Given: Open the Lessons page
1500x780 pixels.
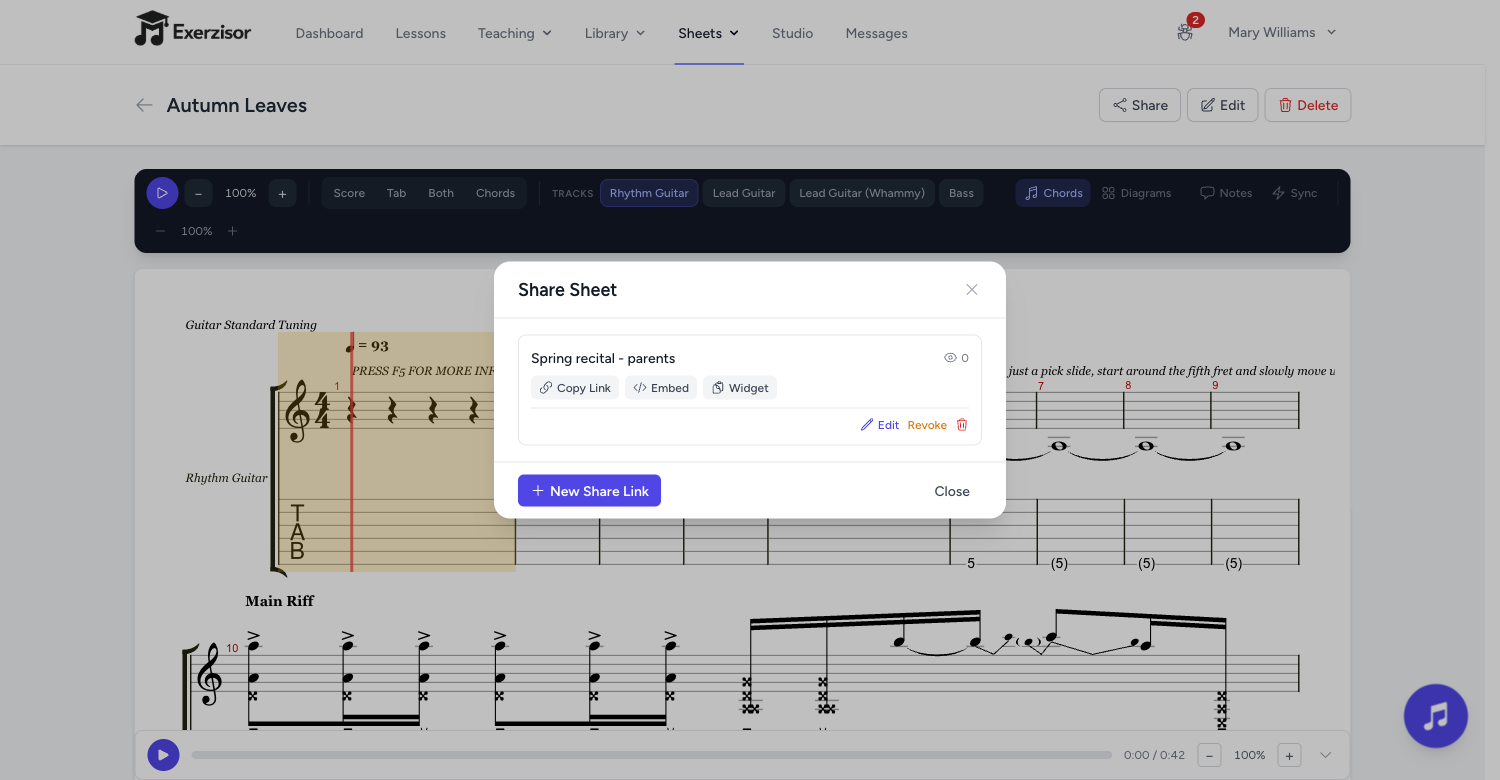Looking at the screenshot, I should coord(420,33).
